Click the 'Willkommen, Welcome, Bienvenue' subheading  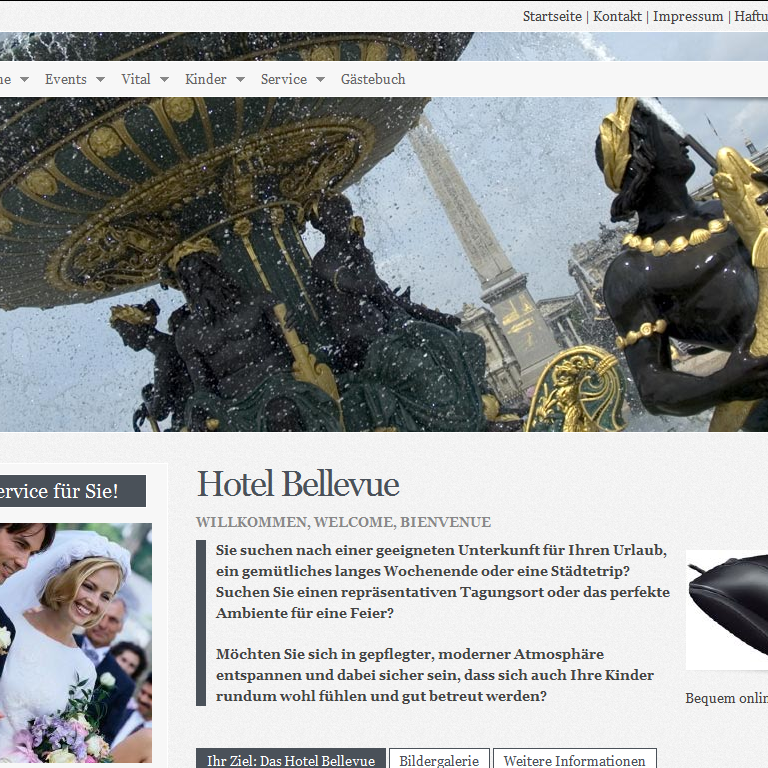(343, 522)
